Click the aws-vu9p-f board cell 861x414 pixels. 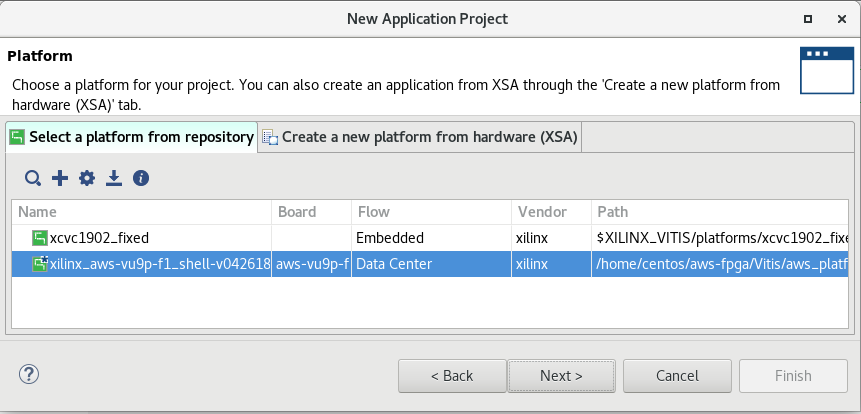click(x=311, y=264)
